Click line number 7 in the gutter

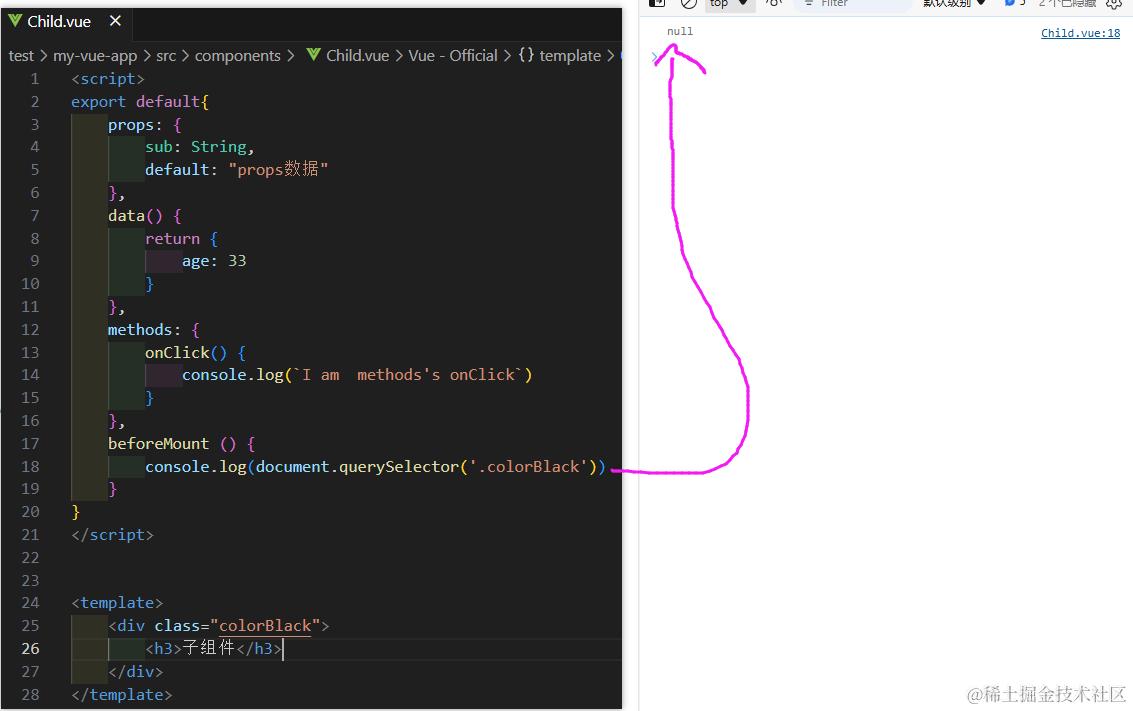34,215
